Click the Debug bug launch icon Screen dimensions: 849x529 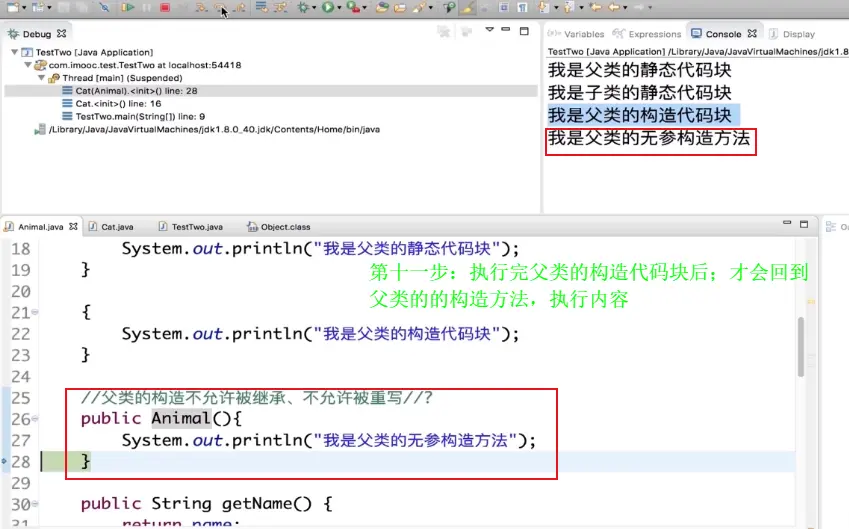(x=304, y=7)
